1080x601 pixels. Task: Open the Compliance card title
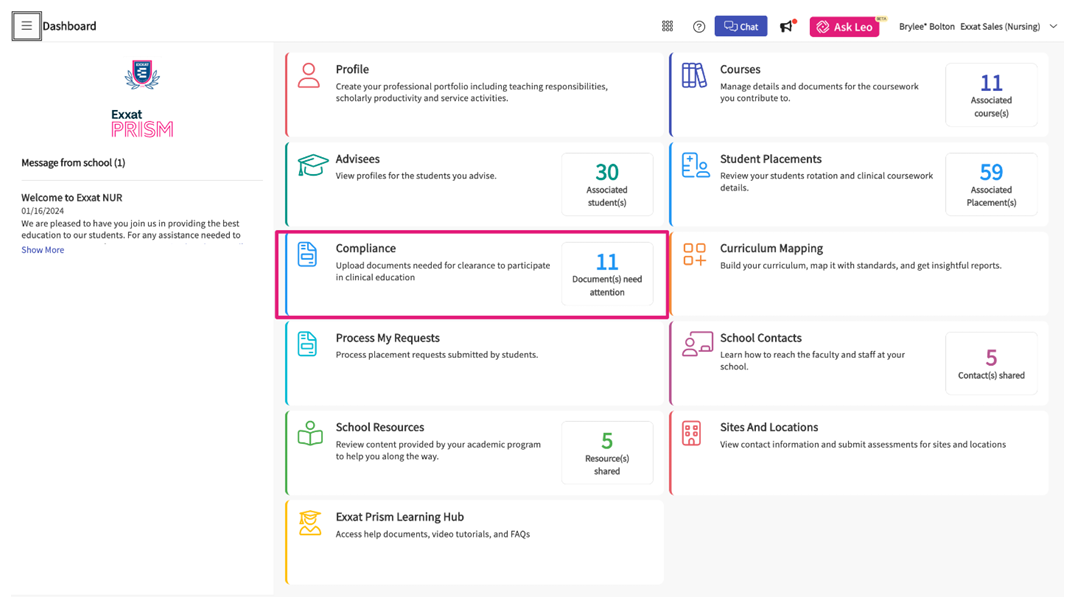(366, 249)
